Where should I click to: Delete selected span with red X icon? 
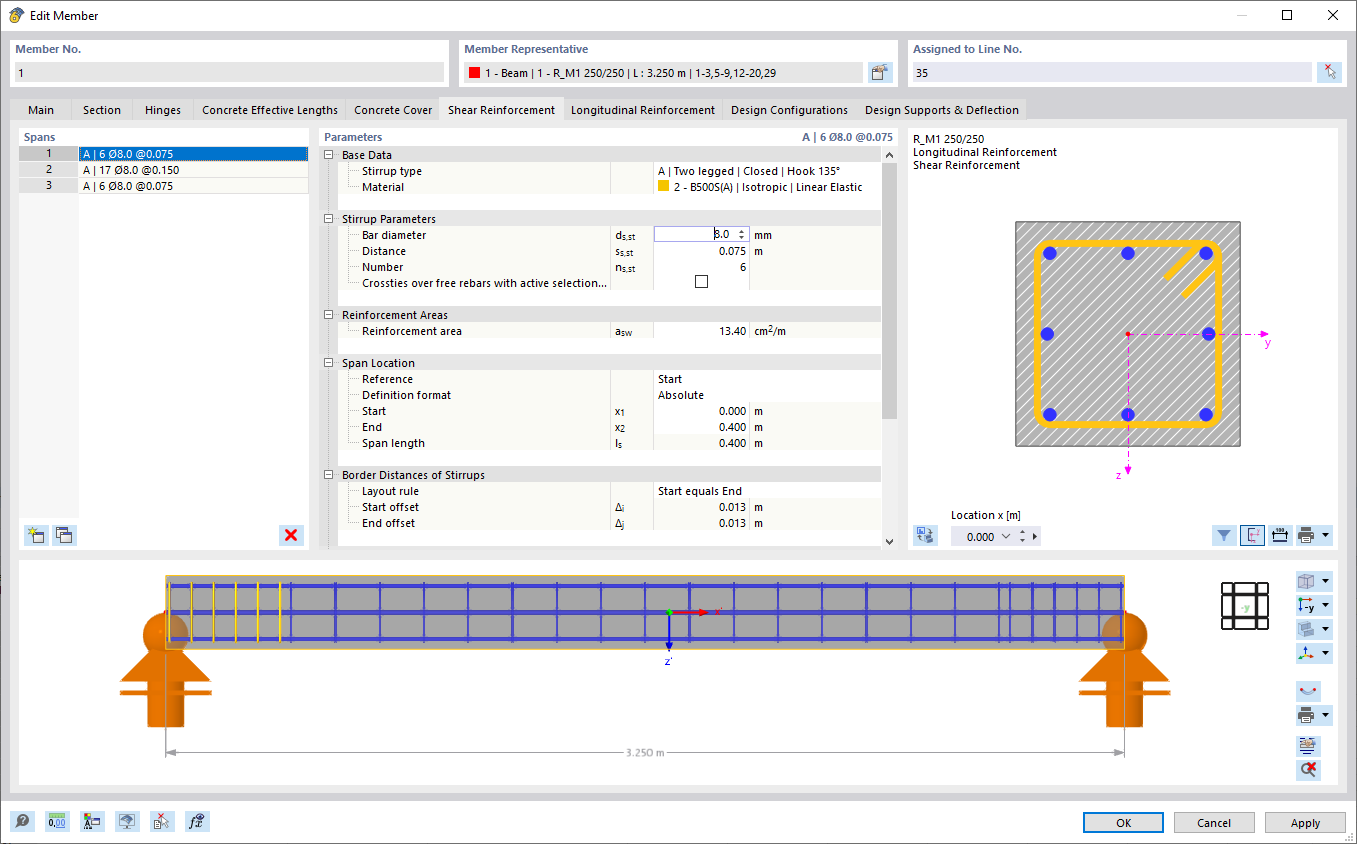pos(291,535)
